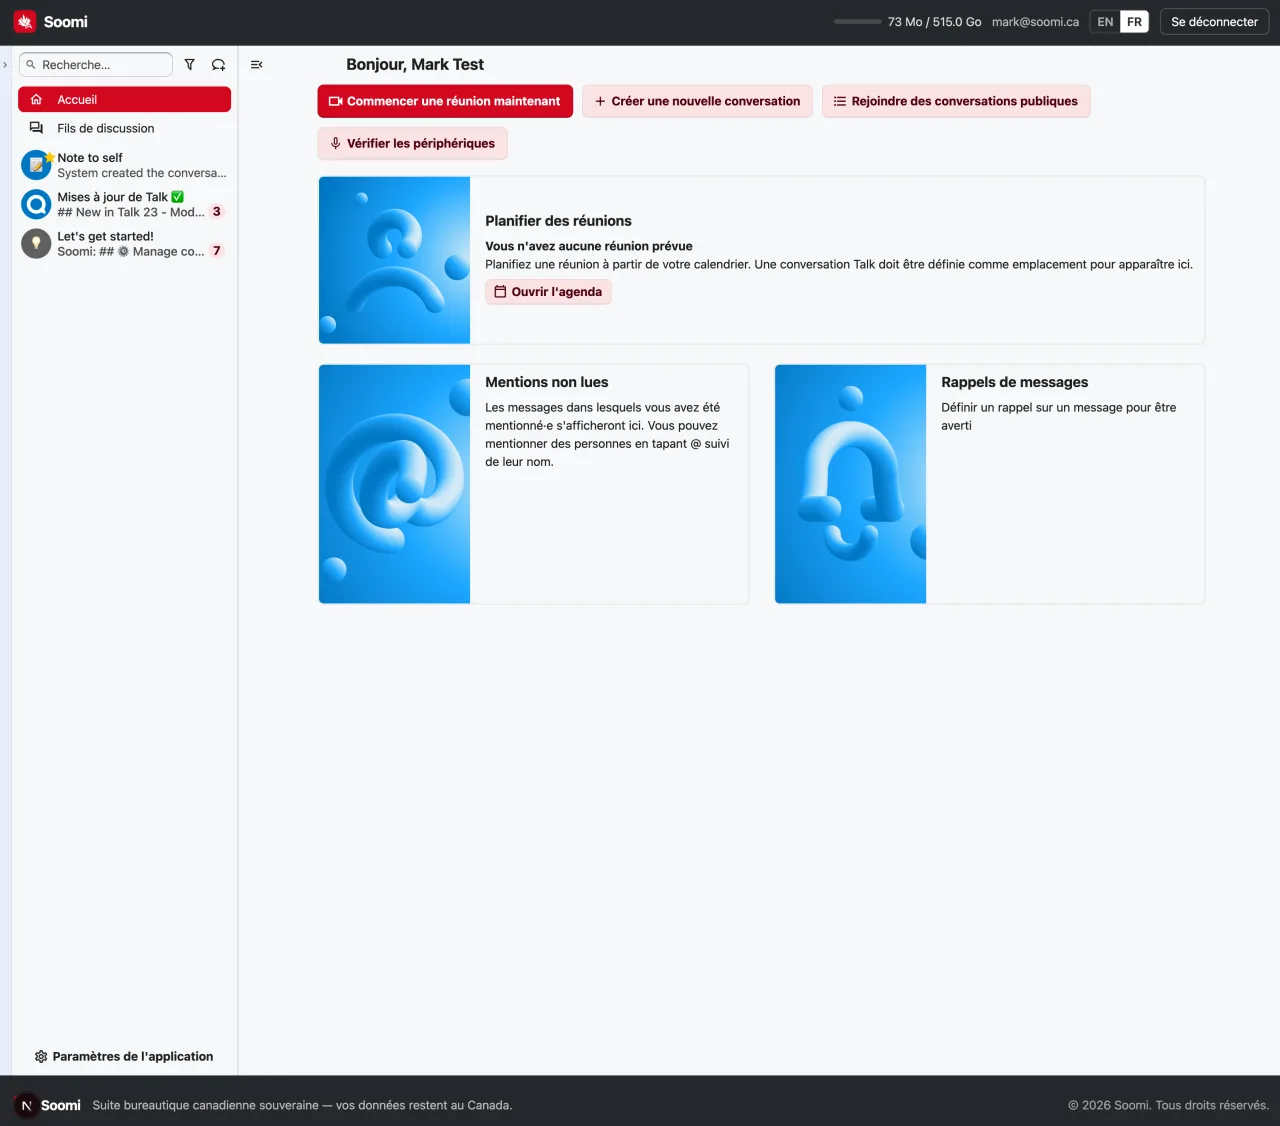Click the Mentions non lues @ illustration

point(394,484)
